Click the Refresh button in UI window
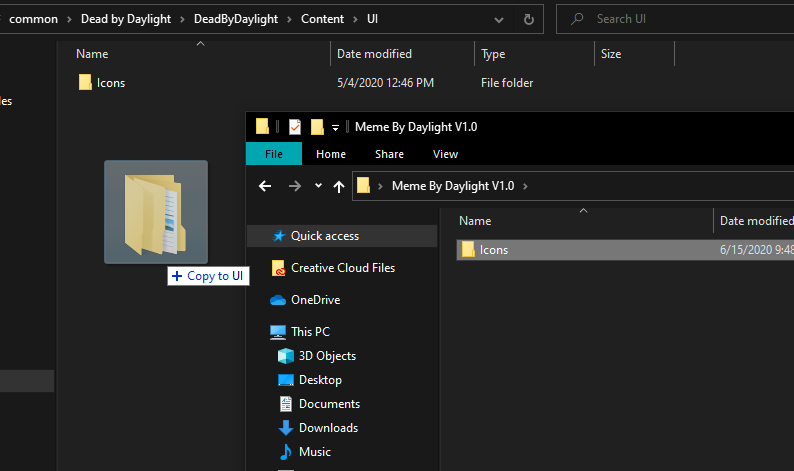Viewport: 794px width, 471px height. (529, 19)
